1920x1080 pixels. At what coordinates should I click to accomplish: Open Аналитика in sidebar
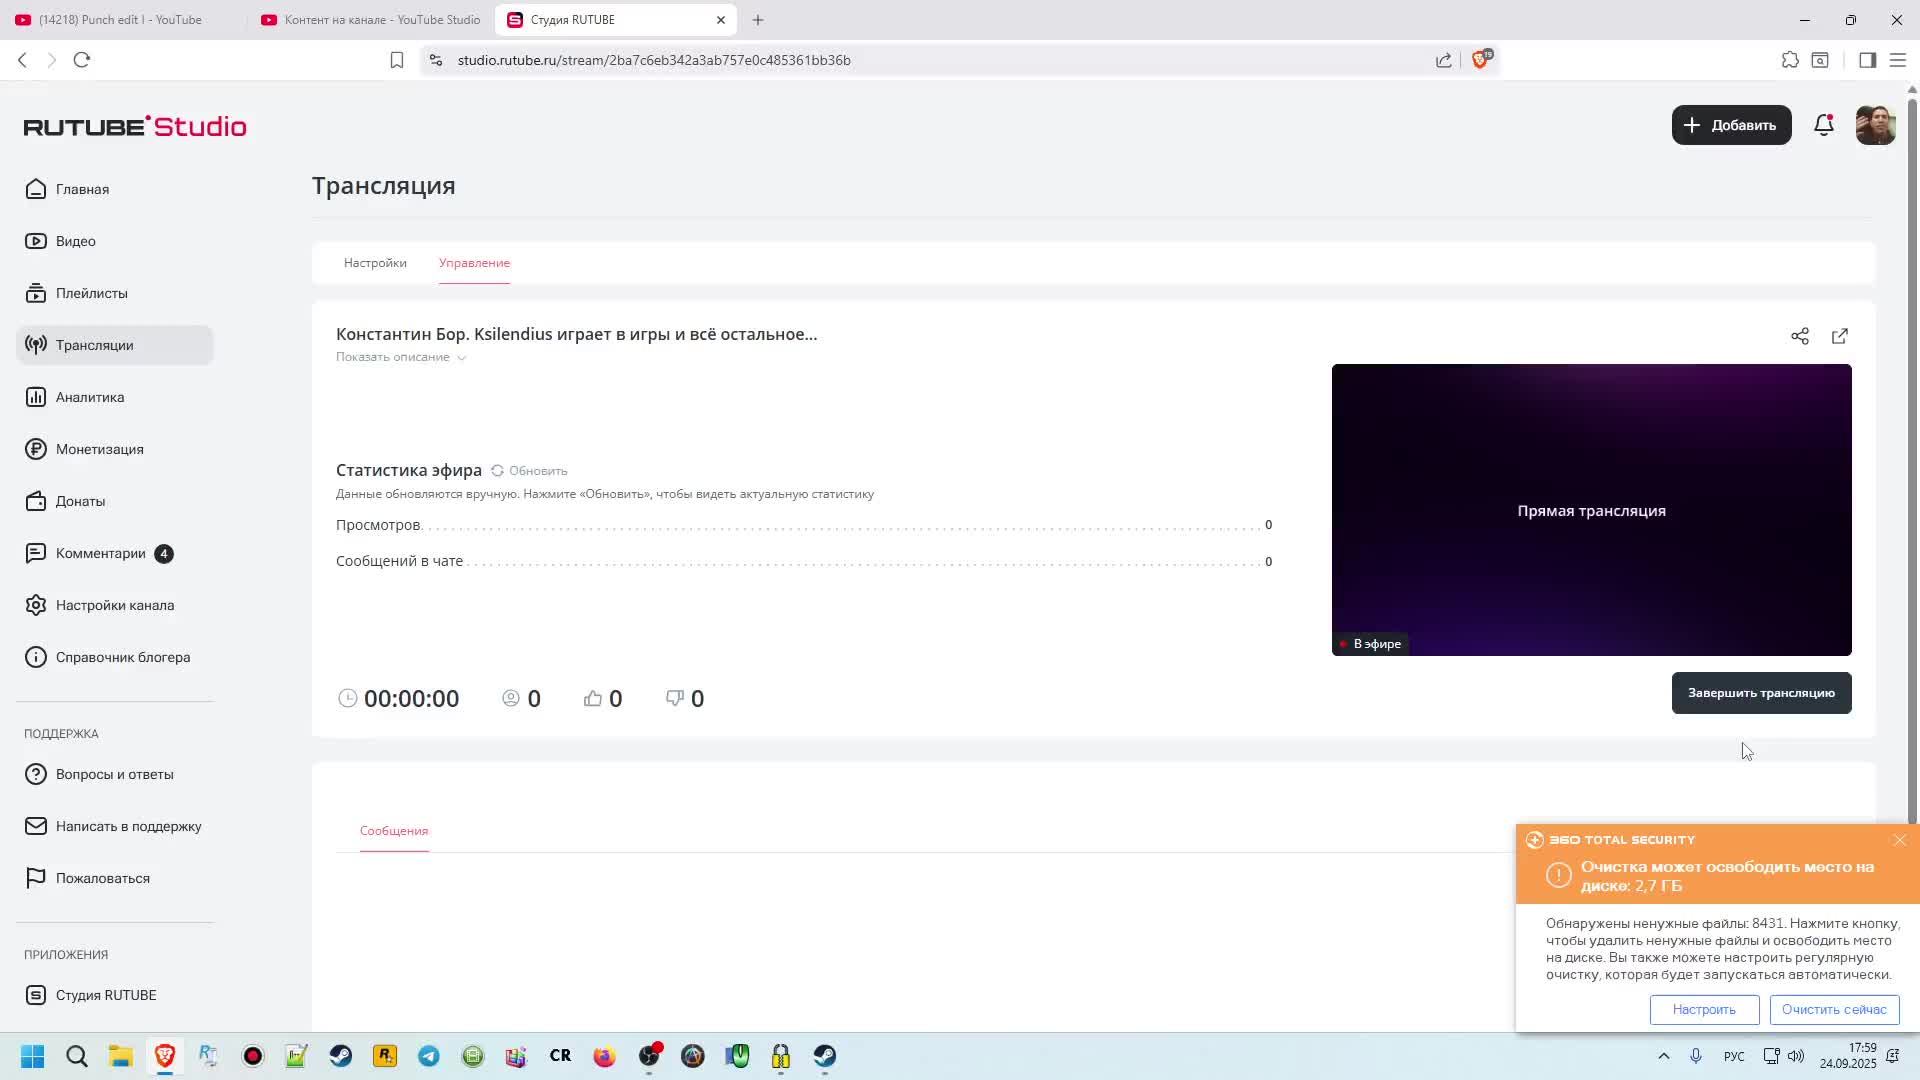90,397
